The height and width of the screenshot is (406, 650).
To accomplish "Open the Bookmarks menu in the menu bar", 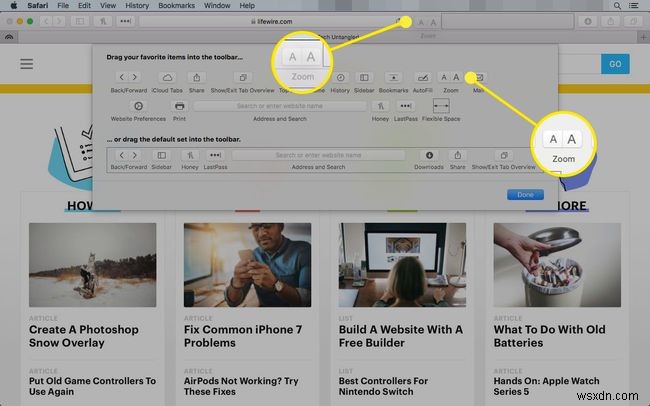I will pos(176,5).
